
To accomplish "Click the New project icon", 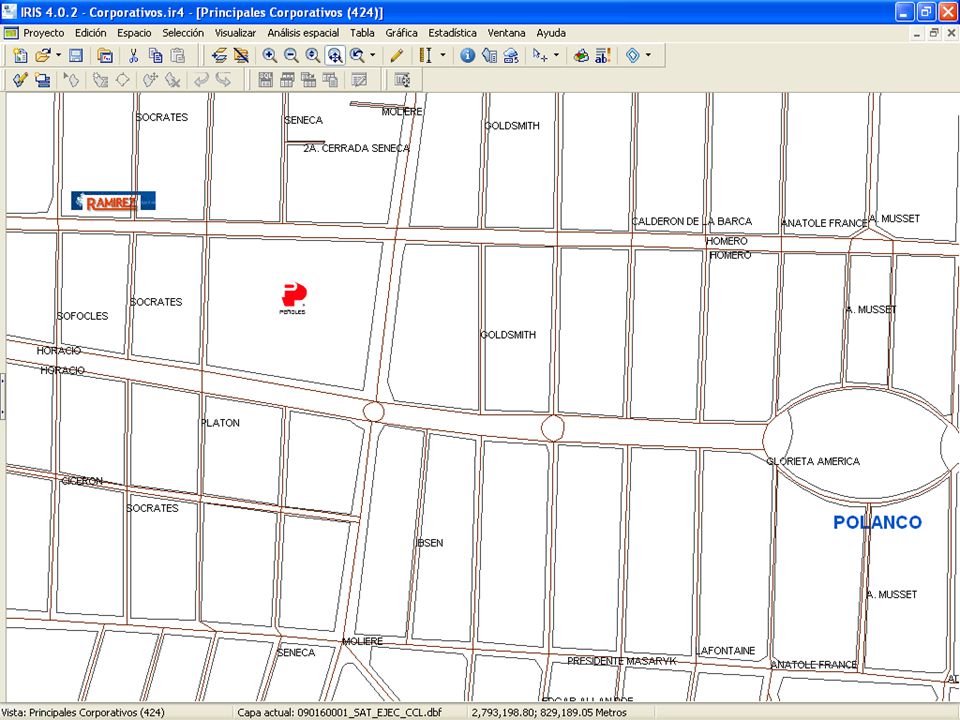I will pyautogui.click(x=20, y=56).
